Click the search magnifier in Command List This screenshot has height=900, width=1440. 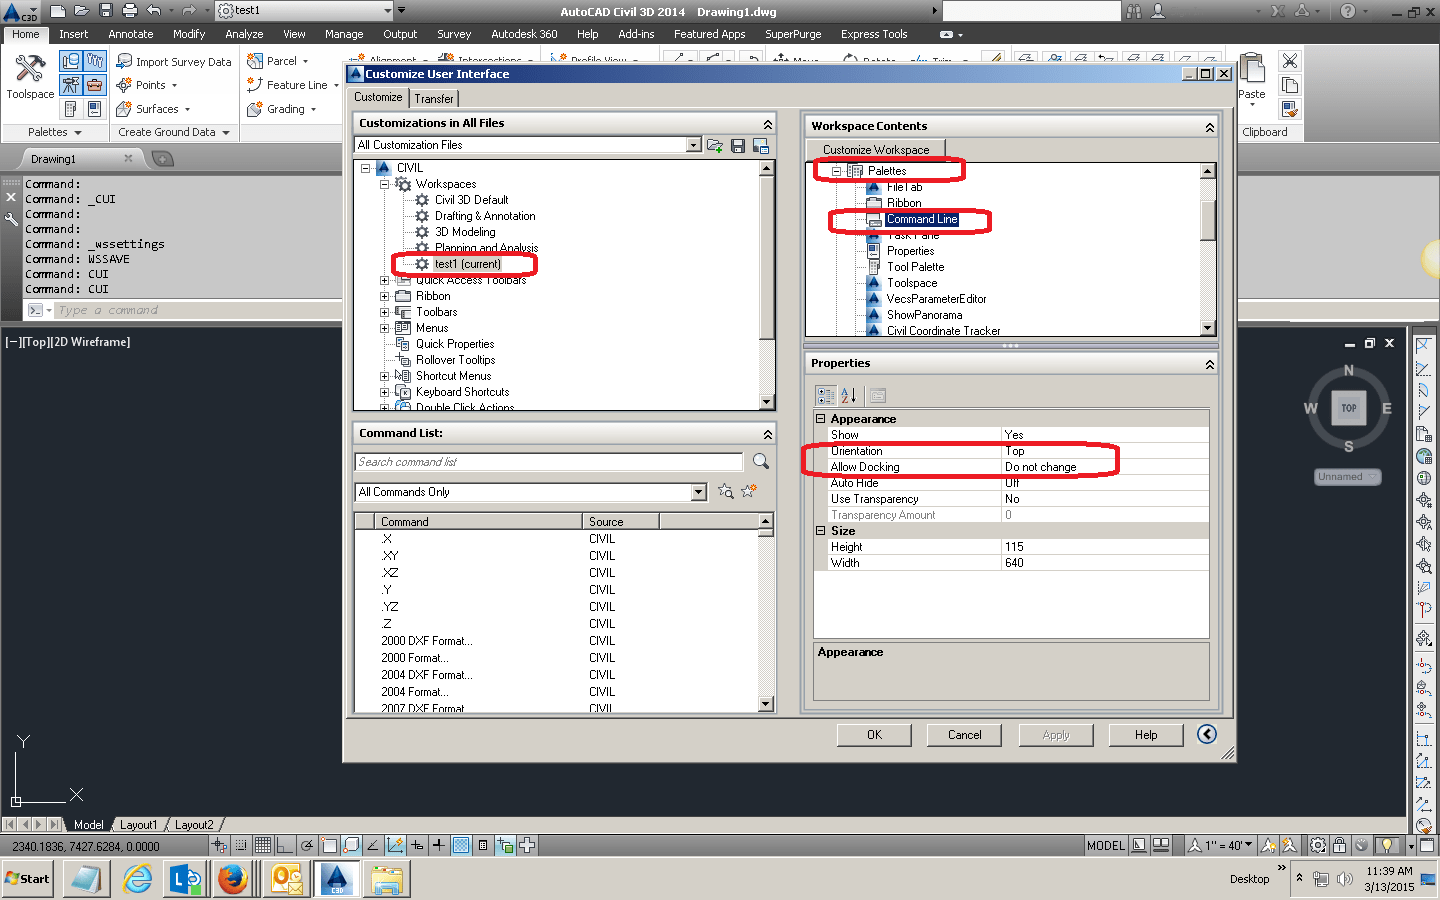761,461
